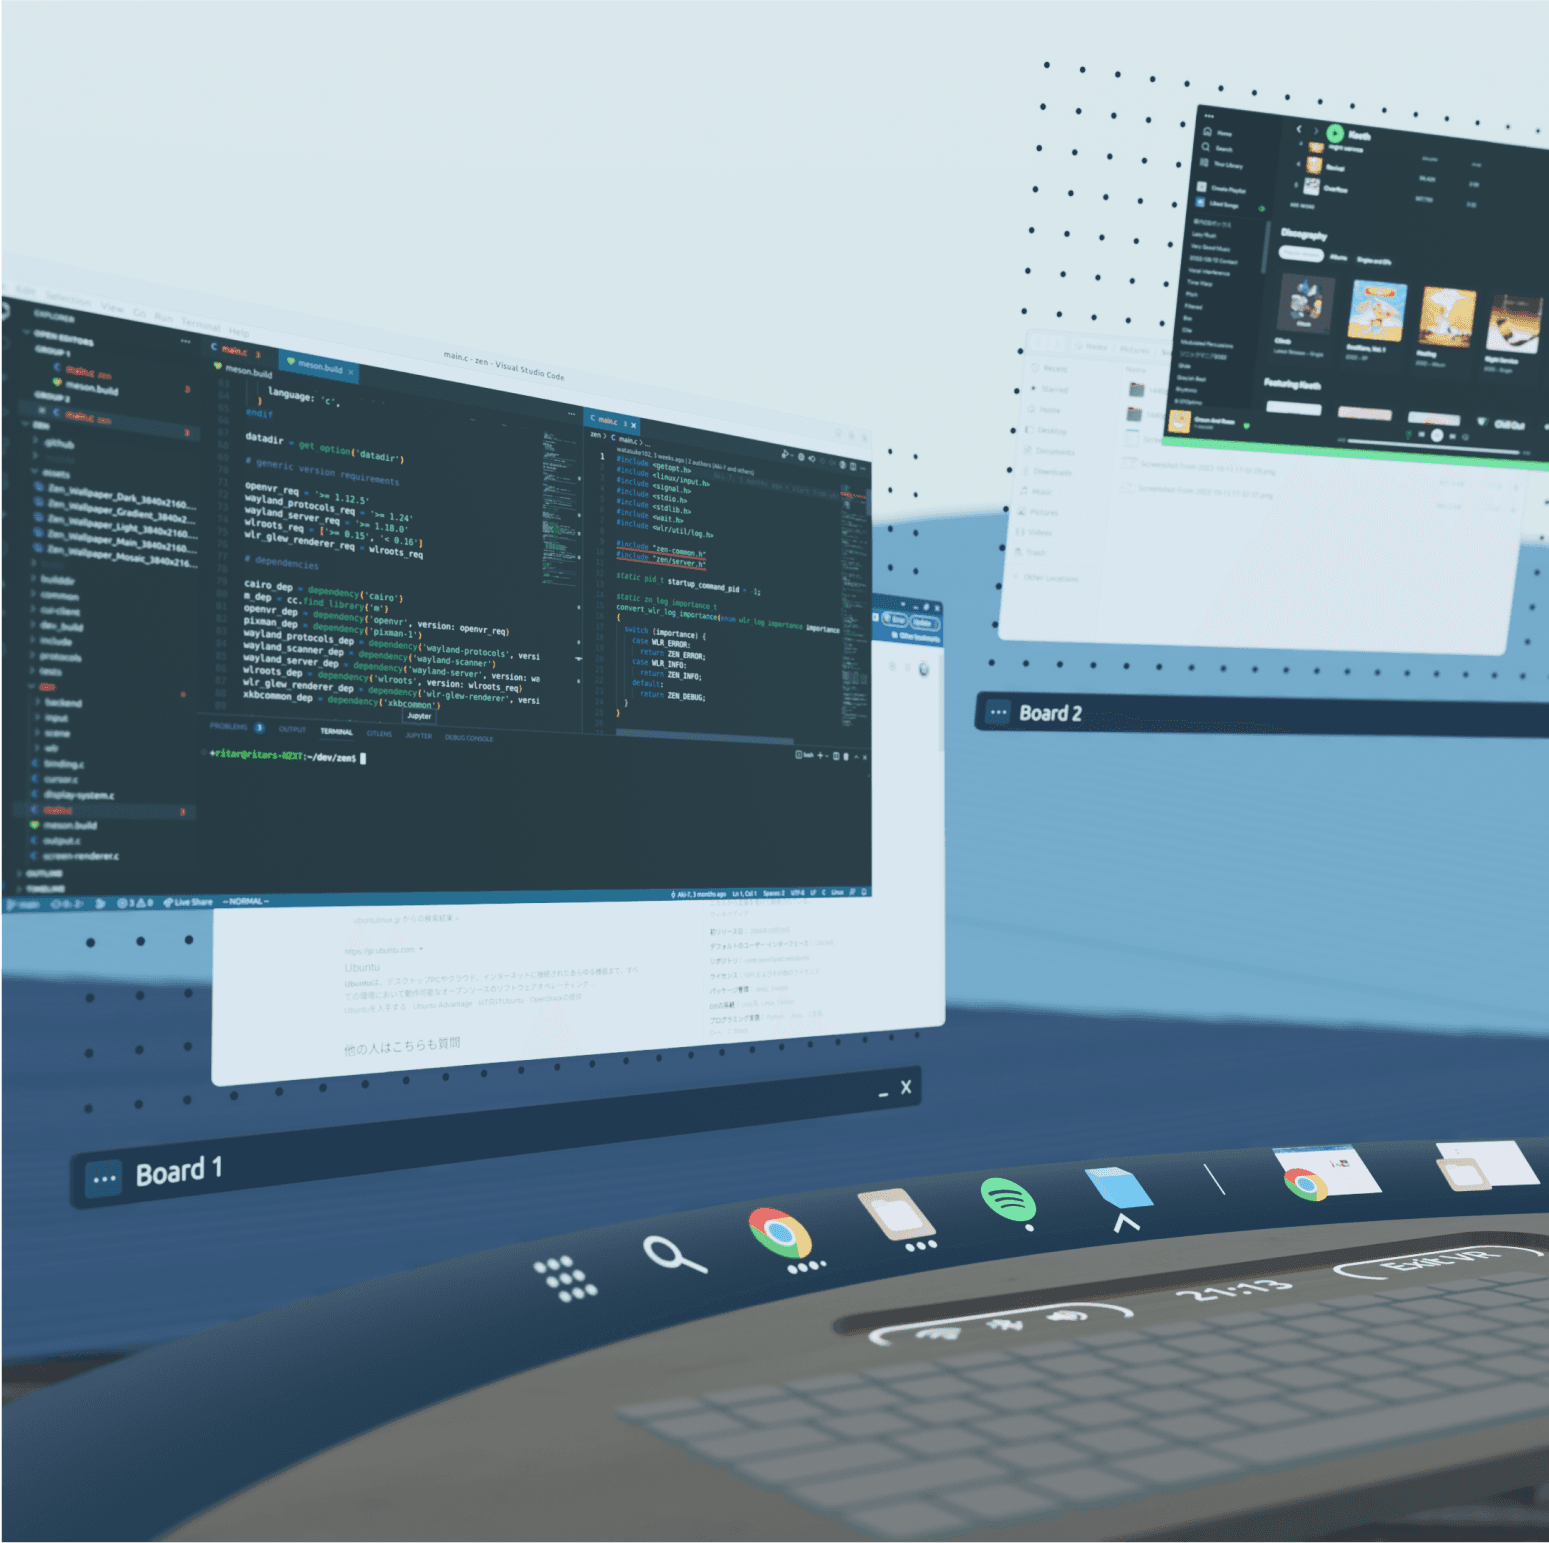Open Downloads in the Files window sidebar

coord(1045,472)
